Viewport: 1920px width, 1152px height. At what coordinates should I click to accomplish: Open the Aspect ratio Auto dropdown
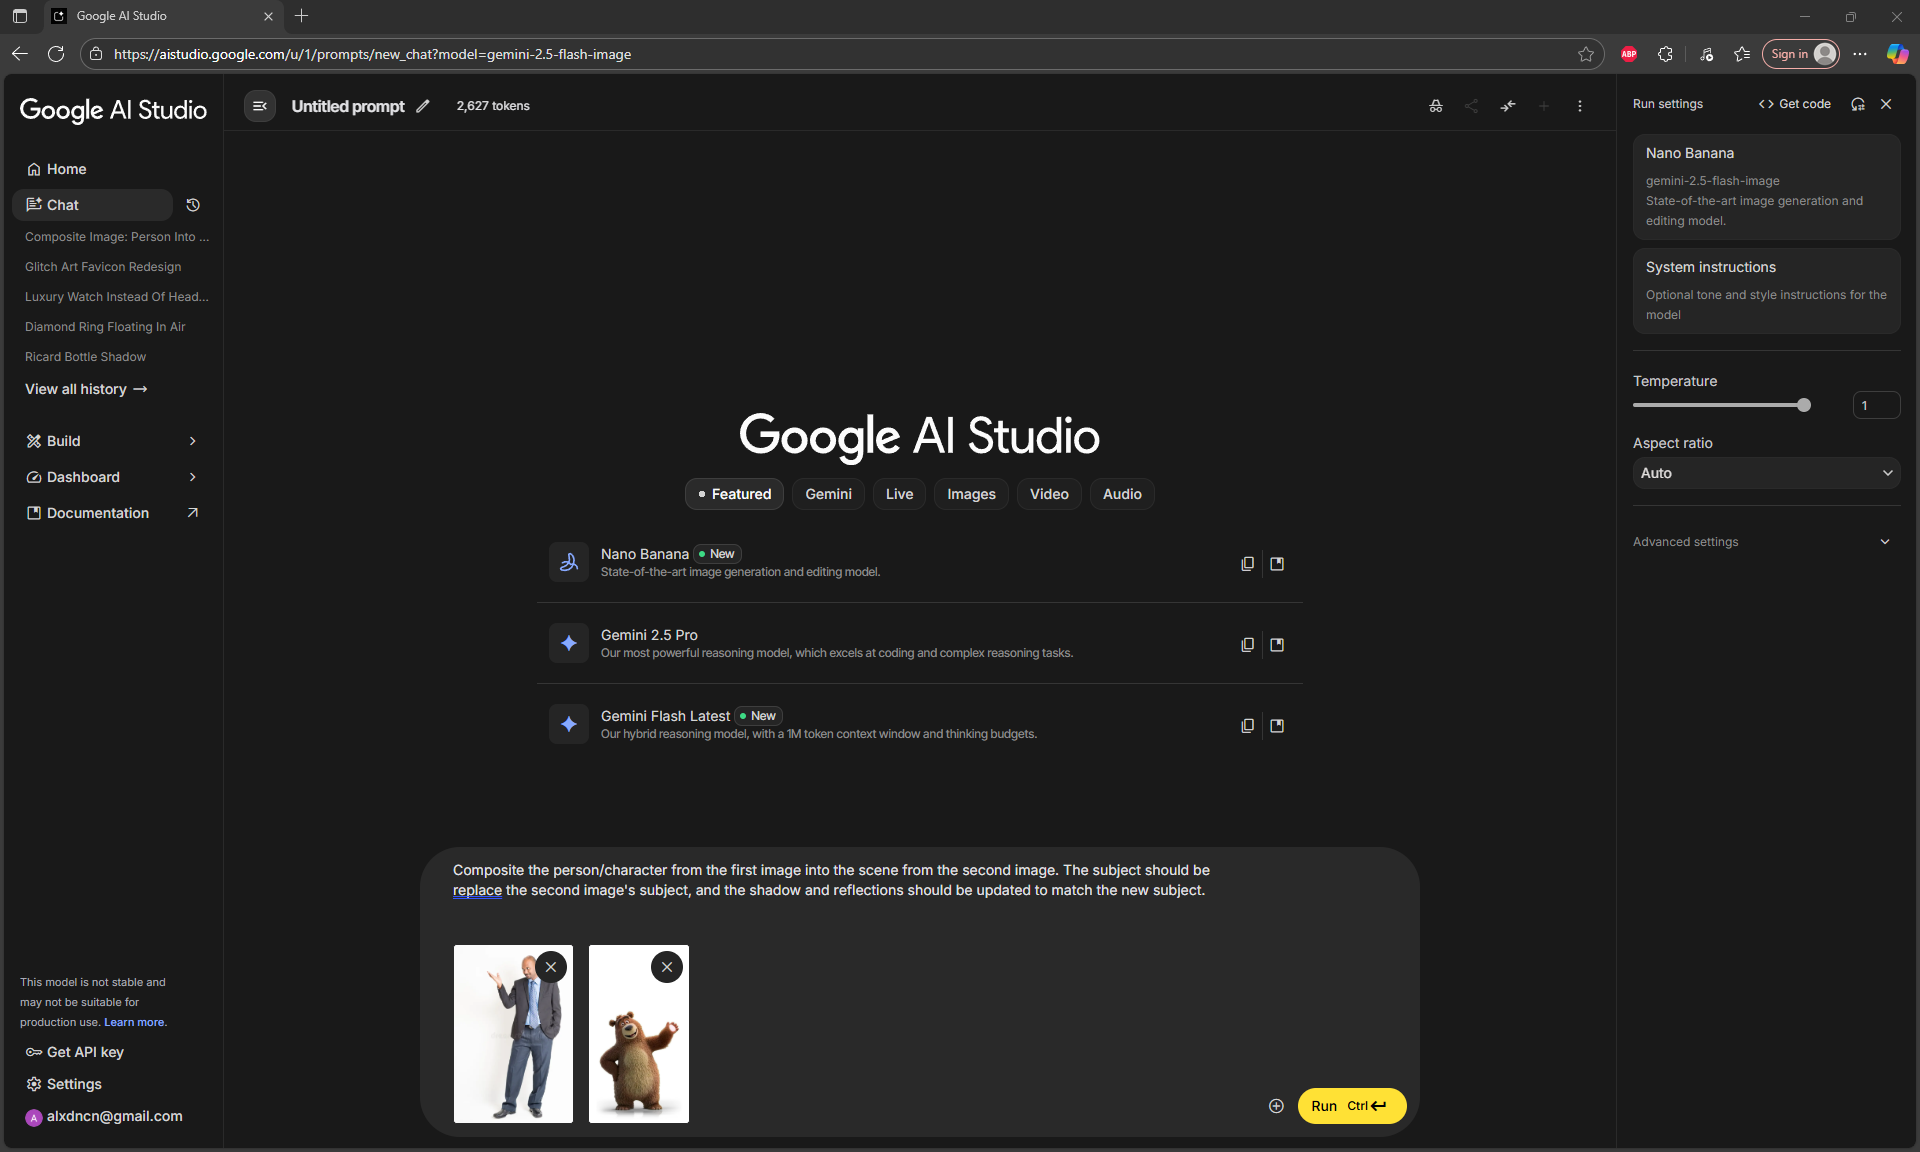pos(1766,473)
